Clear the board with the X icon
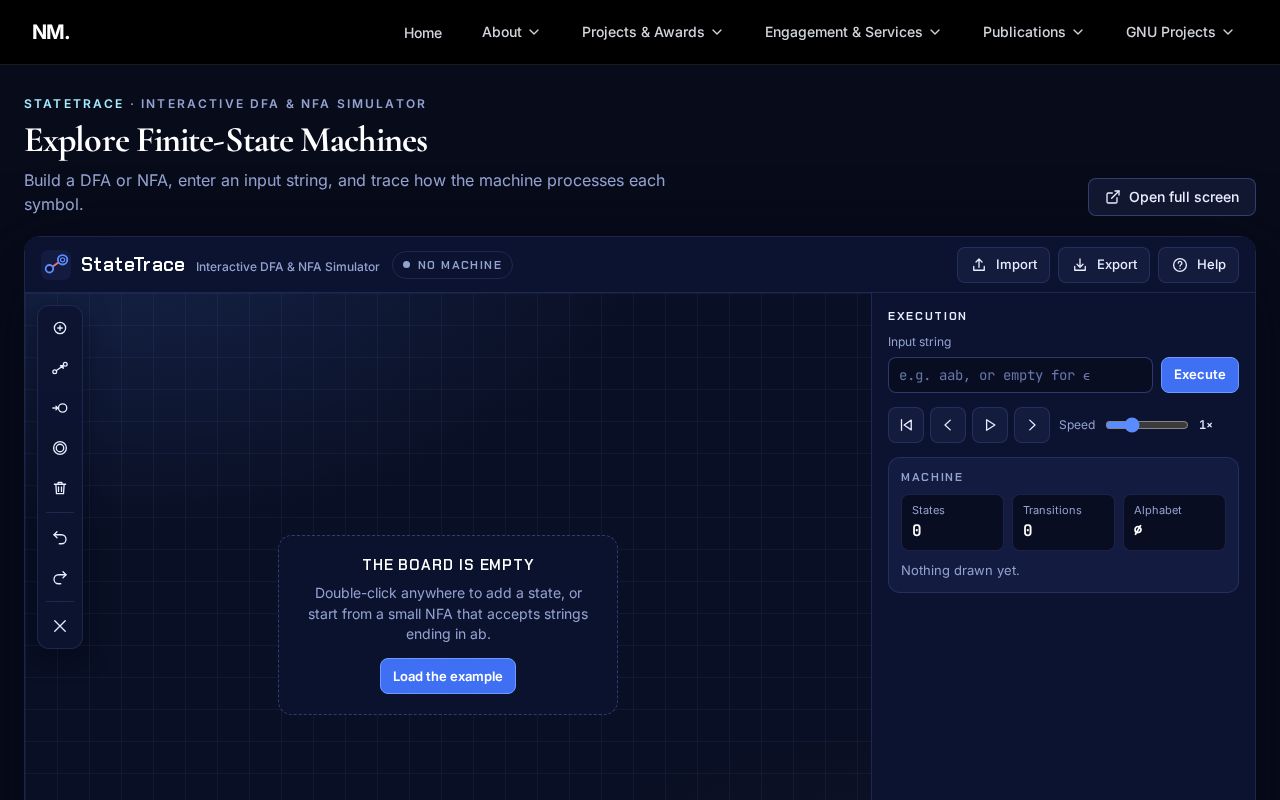This screenshot has width=1280, height=800. tap(60, 626)
